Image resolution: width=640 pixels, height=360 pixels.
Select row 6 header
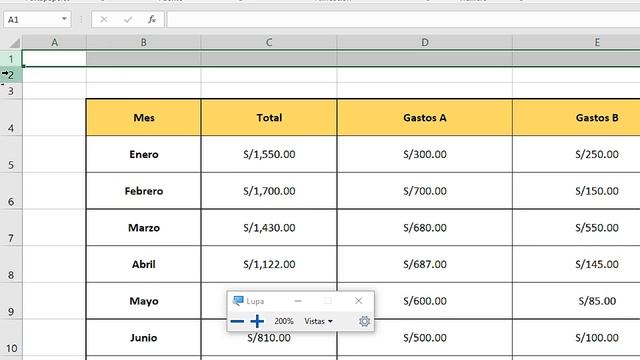(x=11, y=191)
